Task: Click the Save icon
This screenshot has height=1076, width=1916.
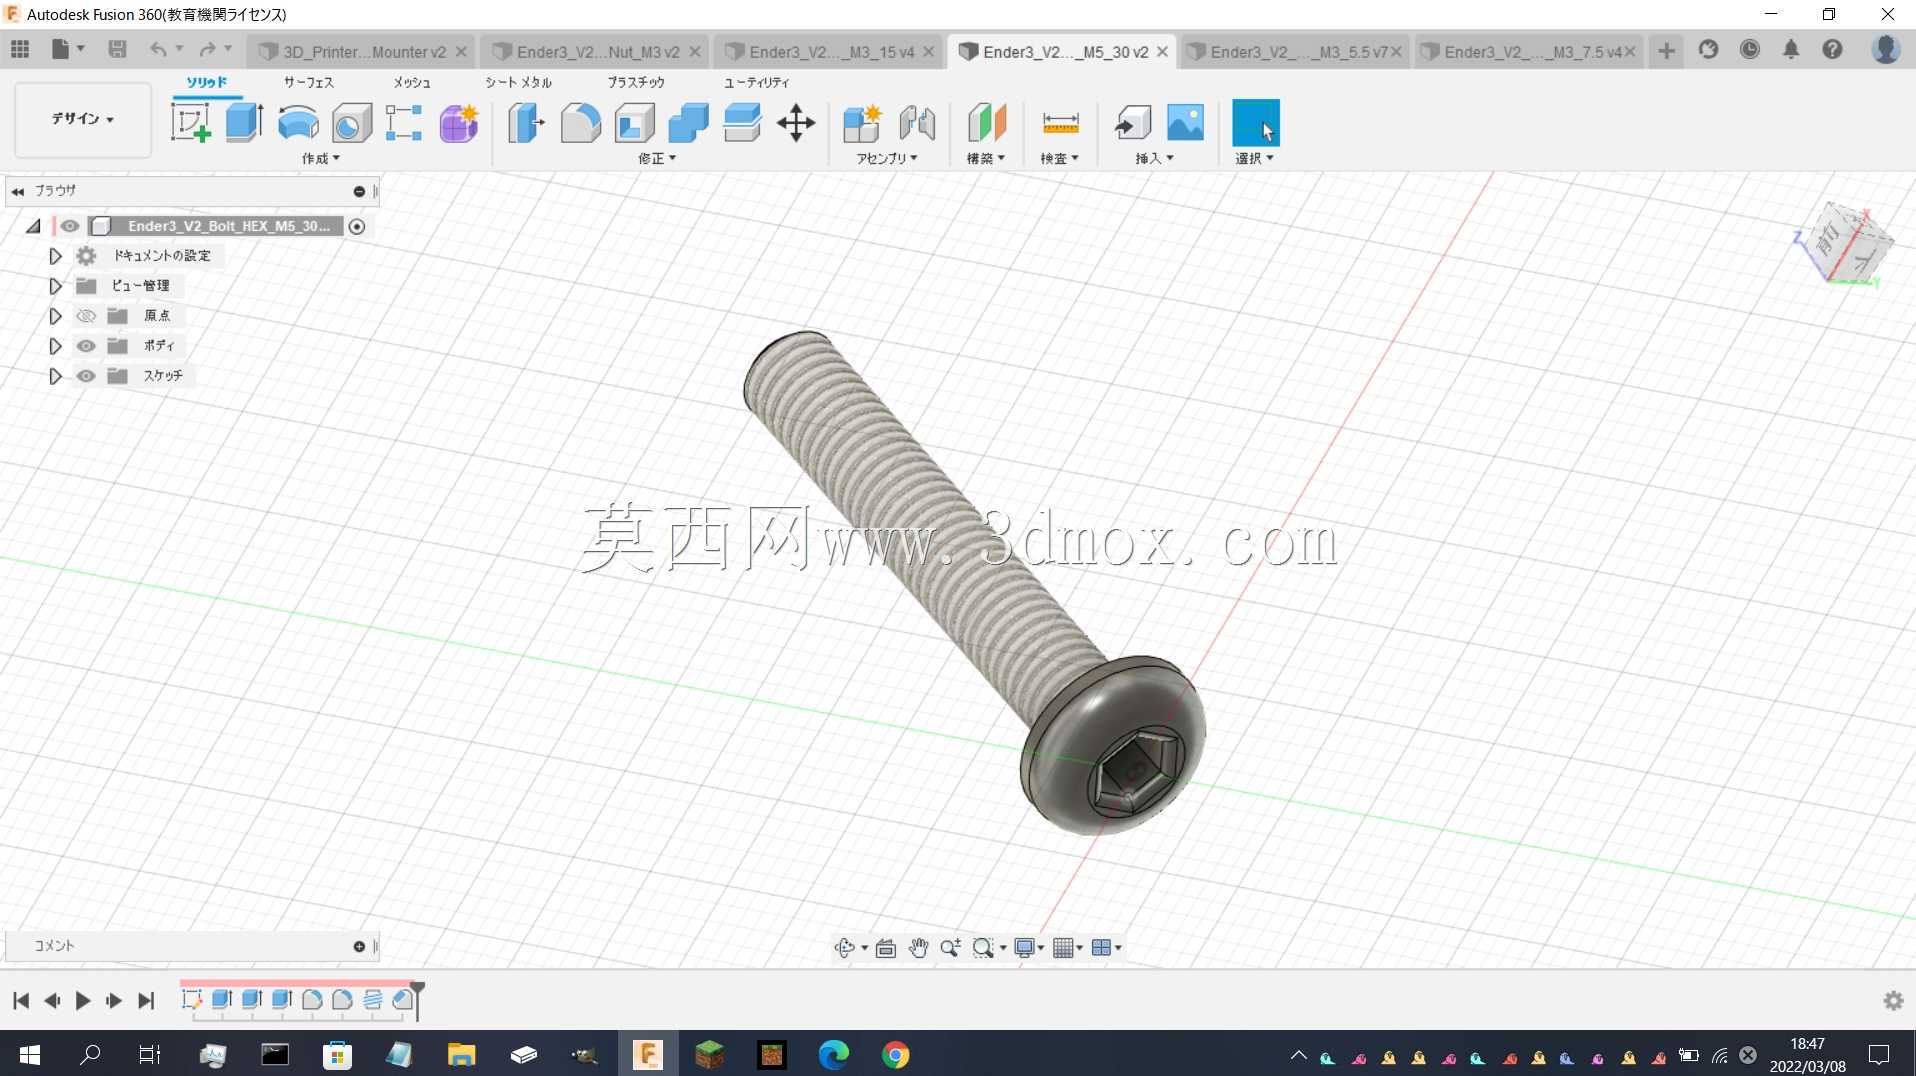Action: (x=117, y=49)
